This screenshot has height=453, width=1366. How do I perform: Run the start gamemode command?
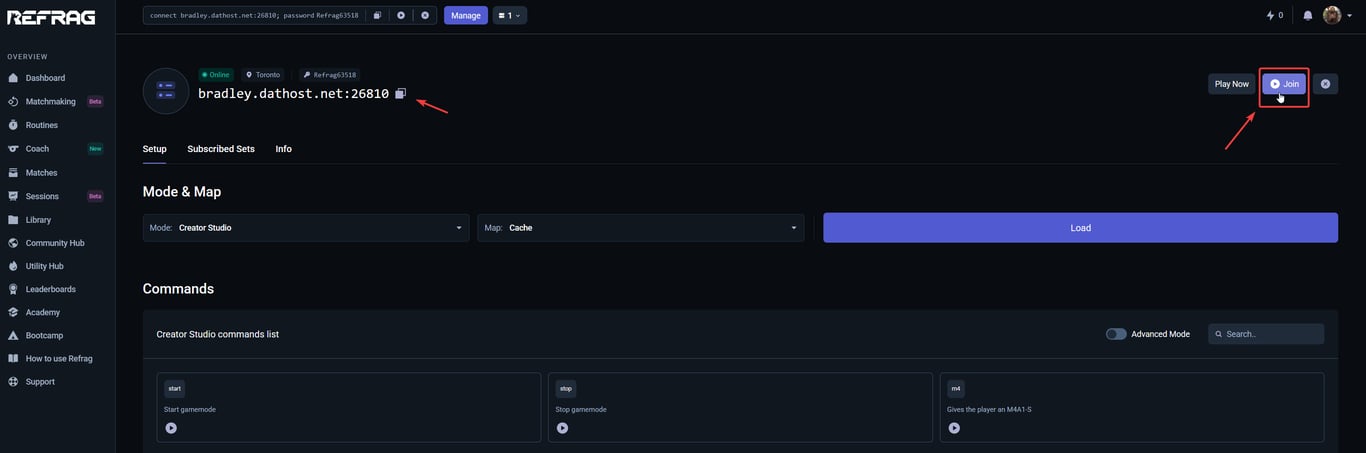click(171, 428)
